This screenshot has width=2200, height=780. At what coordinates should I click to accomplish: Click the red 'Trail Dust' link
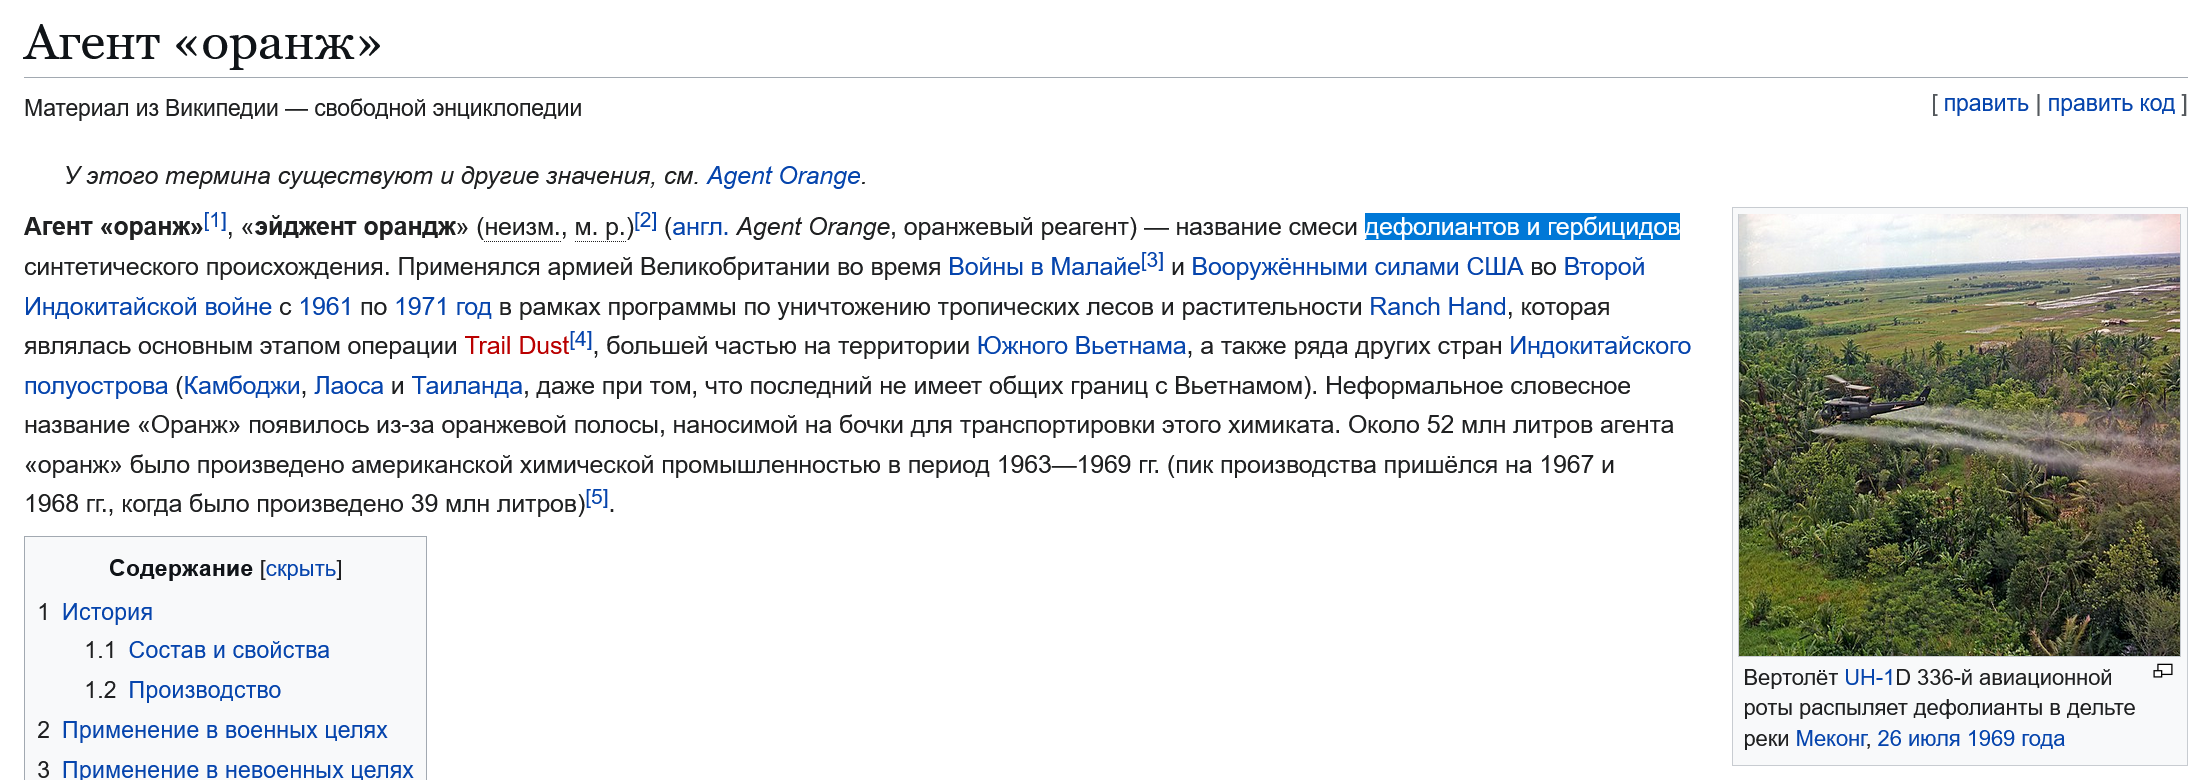pyautogui.click(x=516, y=346)
